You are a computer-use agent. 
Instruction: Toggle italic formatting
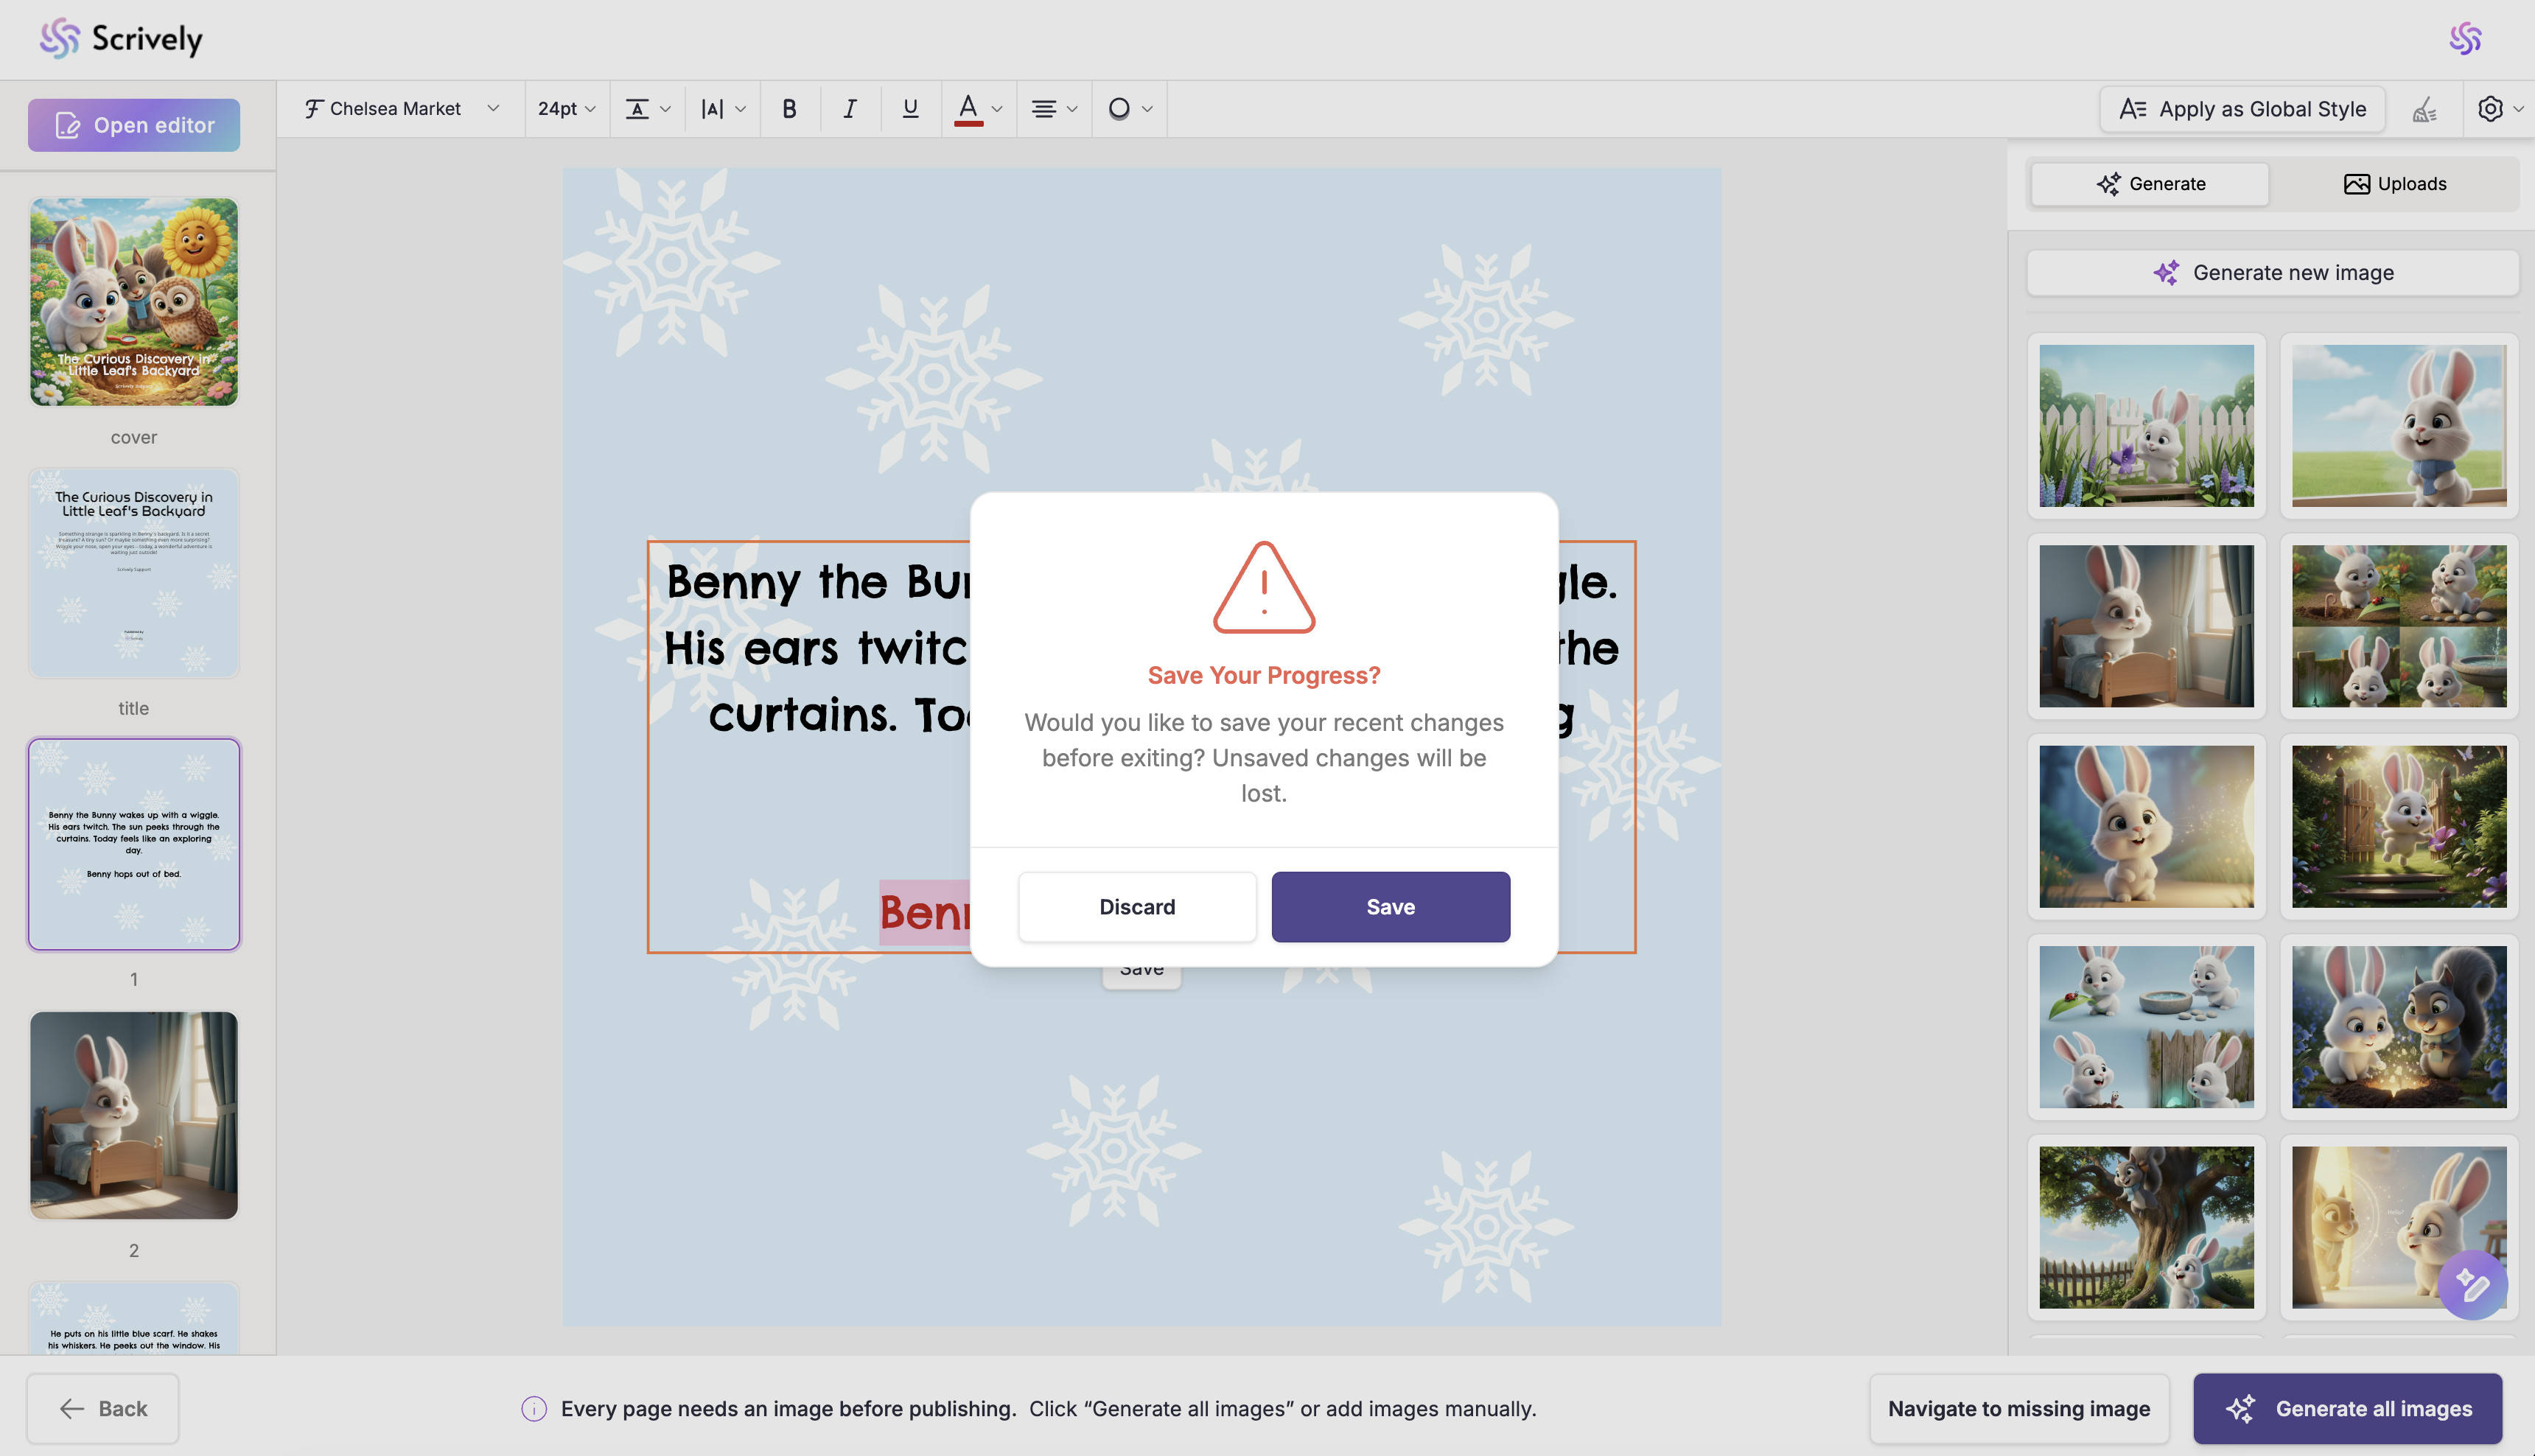pyautogui.click(x=849, y=108)
